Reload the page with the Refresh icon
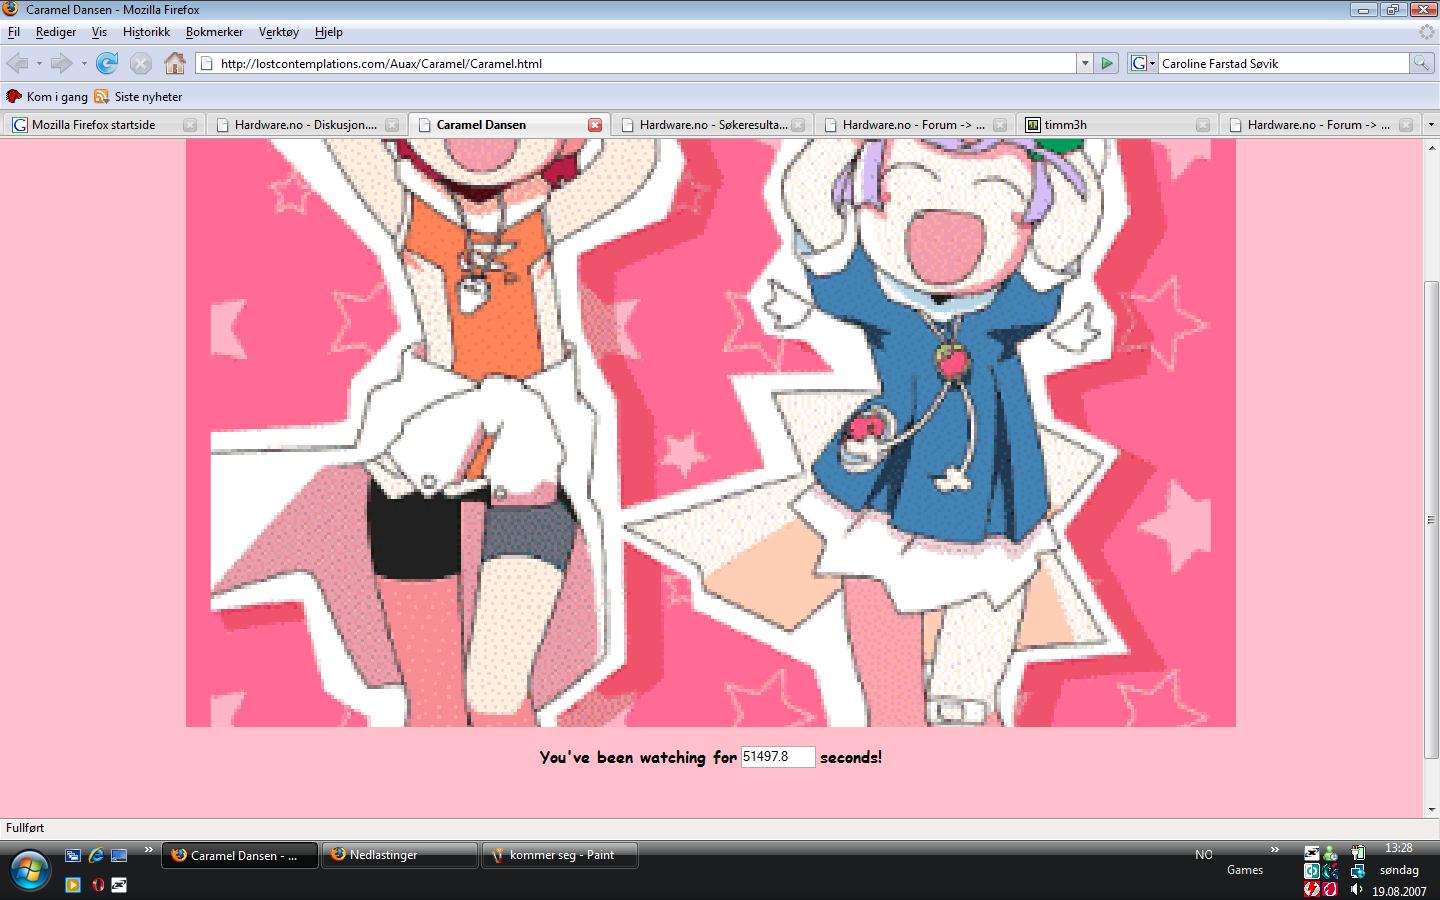 pos(107,63)
